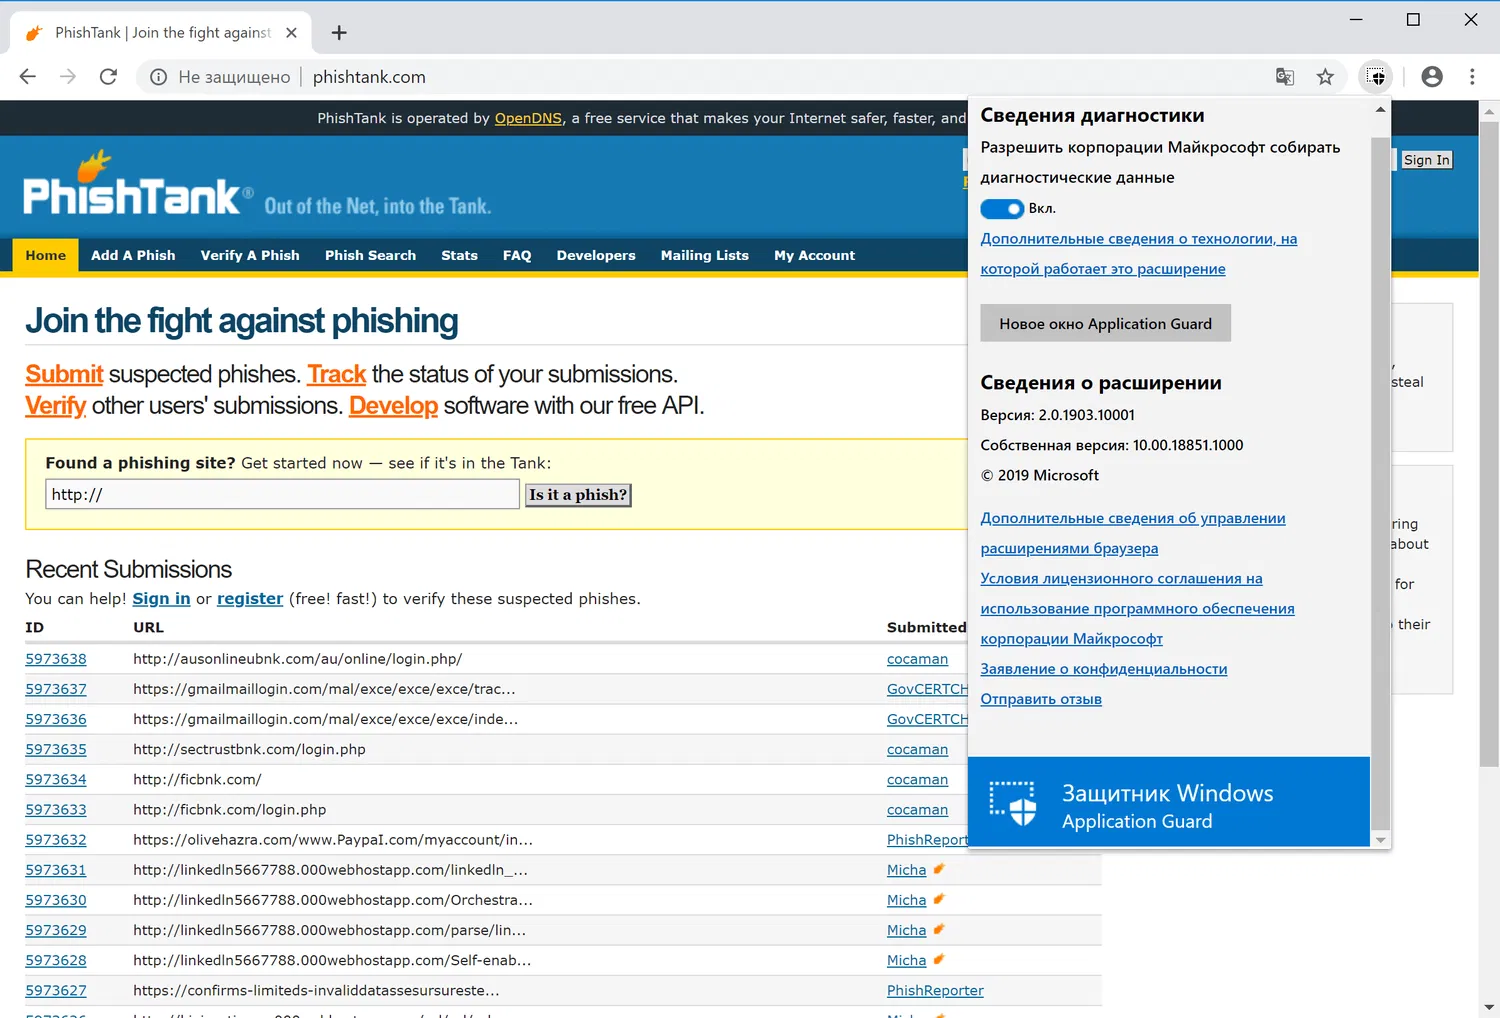Viewport: 1500px width, 1018px height.
Task: Click the 'Не защищено' security label
Action: click(x=234, y=77)
